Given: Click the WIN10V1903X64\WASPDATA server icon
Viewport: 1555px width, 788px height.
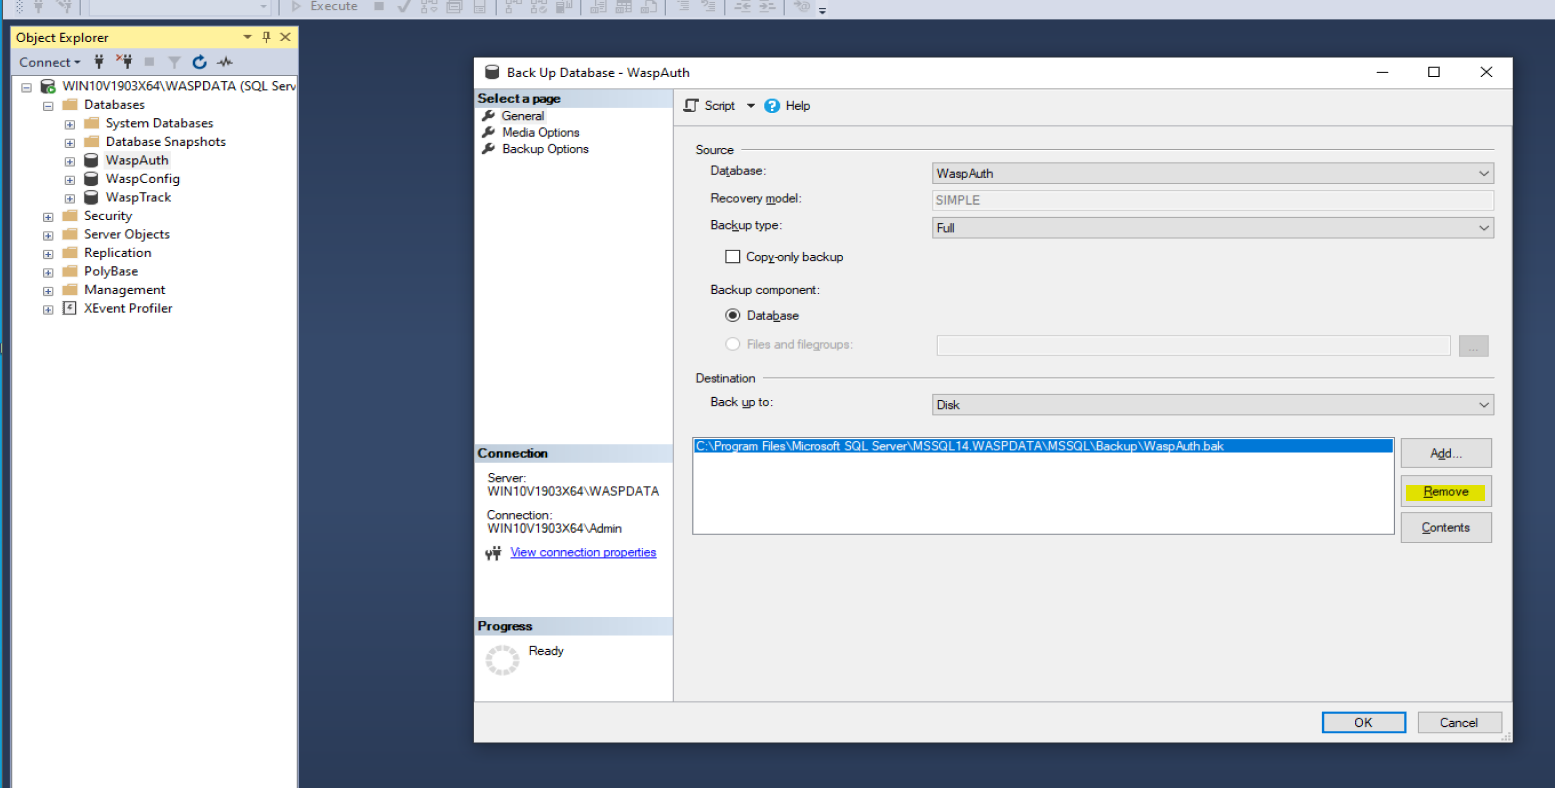Looking at the screenshot, I should [x=48, y=86].
